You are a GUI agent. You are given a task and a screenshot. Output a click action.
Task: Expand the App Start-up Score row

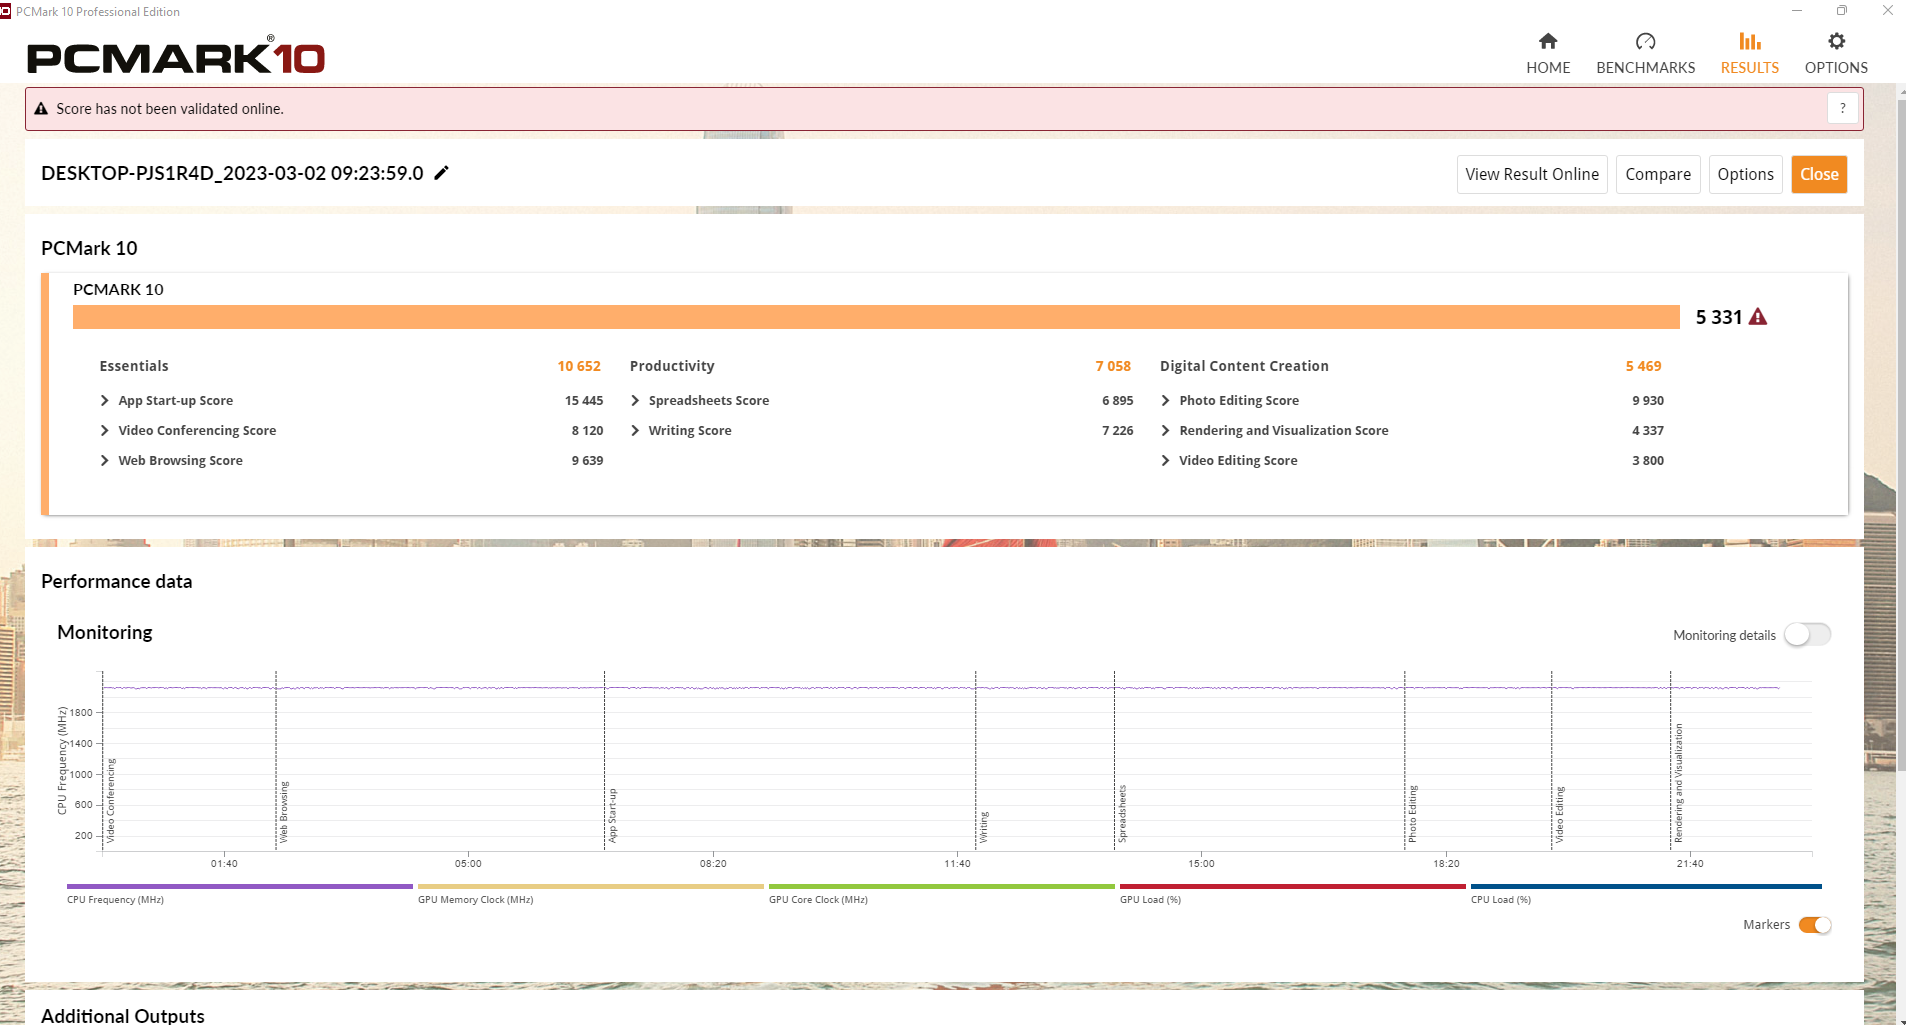click(x=105, y=400)
